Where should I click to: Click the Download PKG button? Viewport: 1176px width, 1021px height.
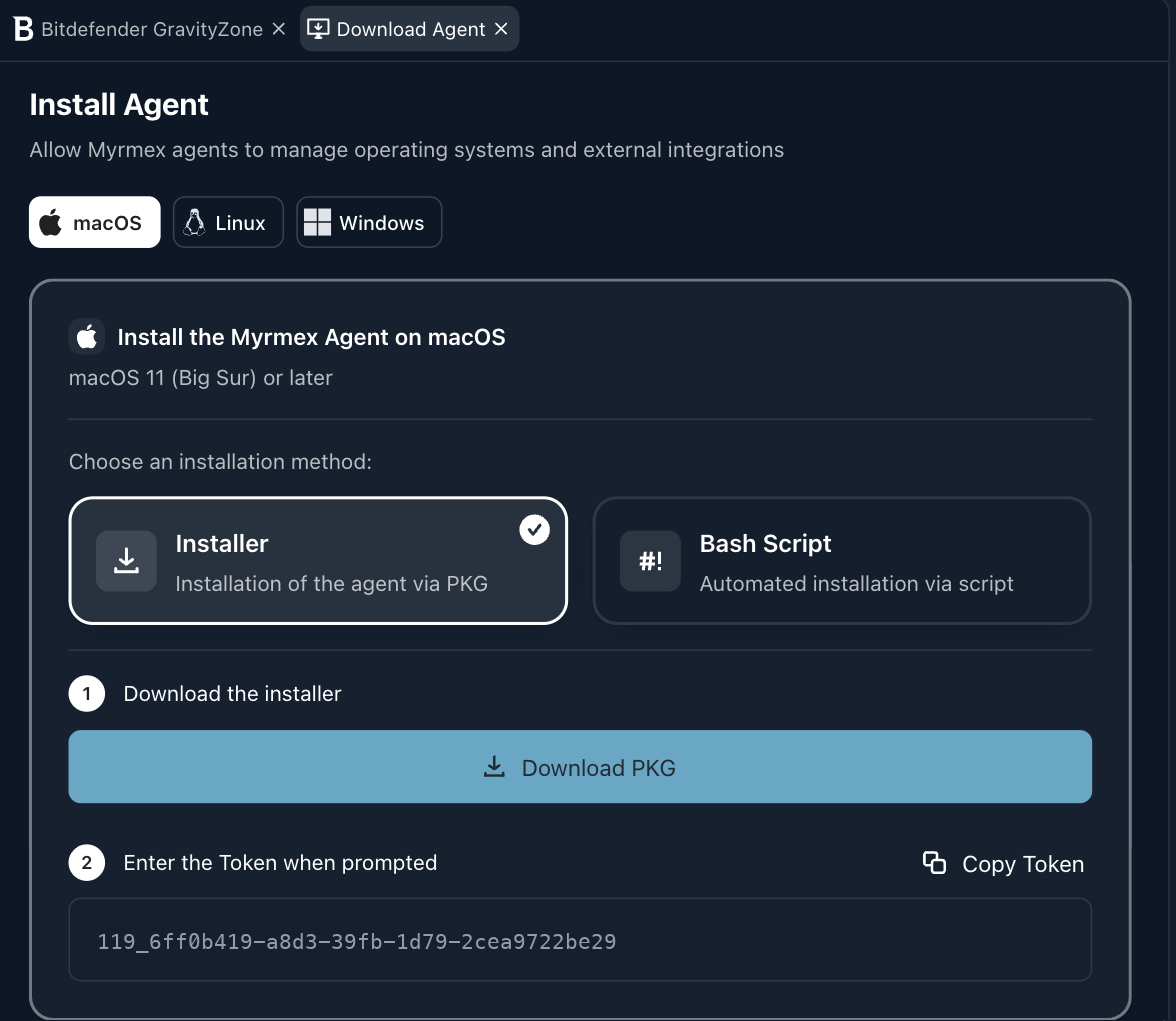(x=580, y=767)
